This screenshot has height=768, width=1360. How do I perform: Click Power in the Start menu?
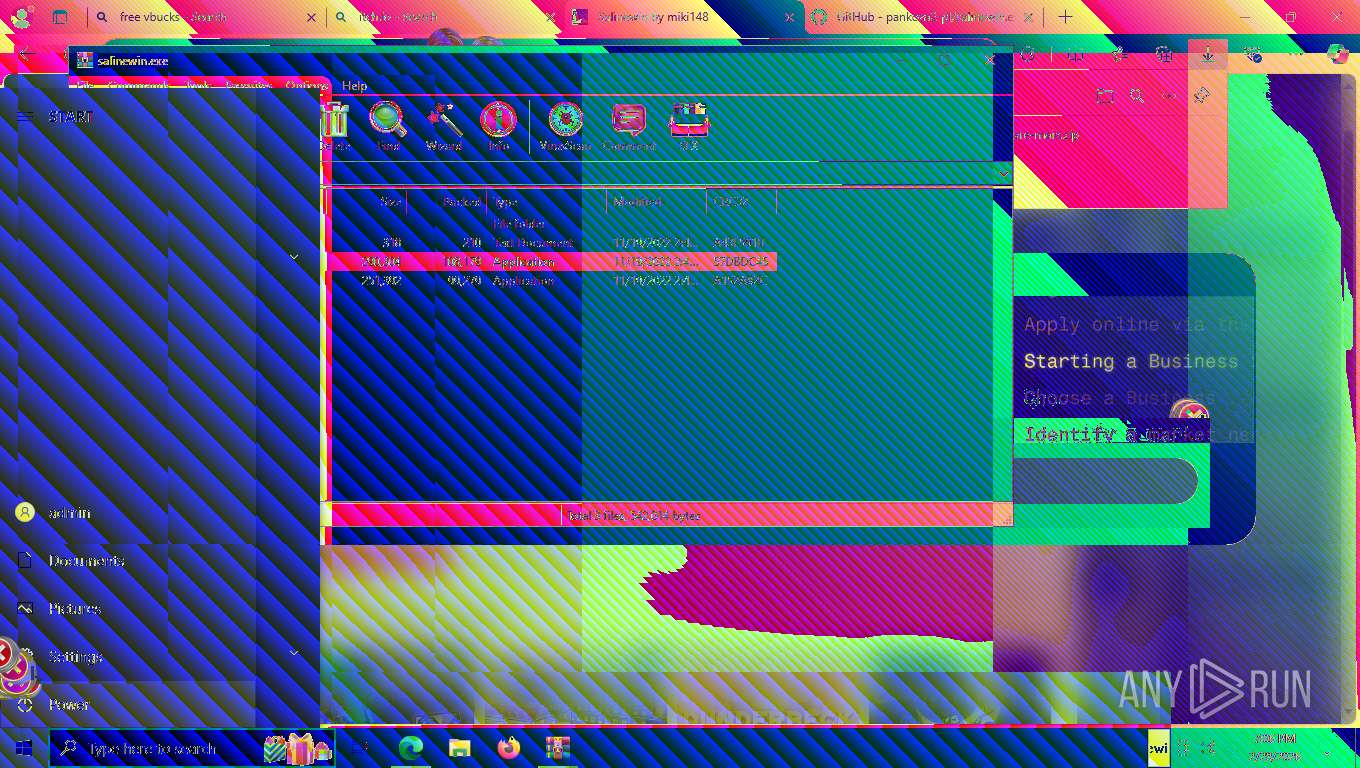tap(128, 705)
